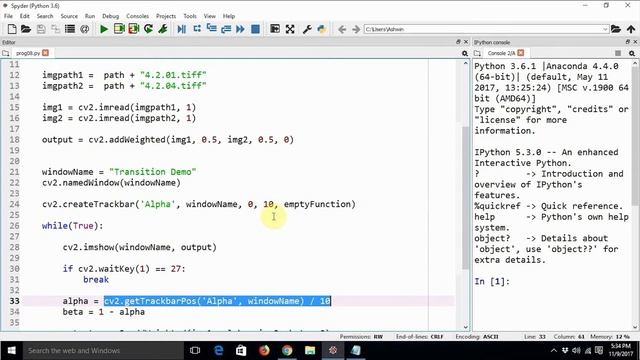Open the Run menu
Viewport: 640px width, 360px height.
pyautogui.click(x=90, y=16)
